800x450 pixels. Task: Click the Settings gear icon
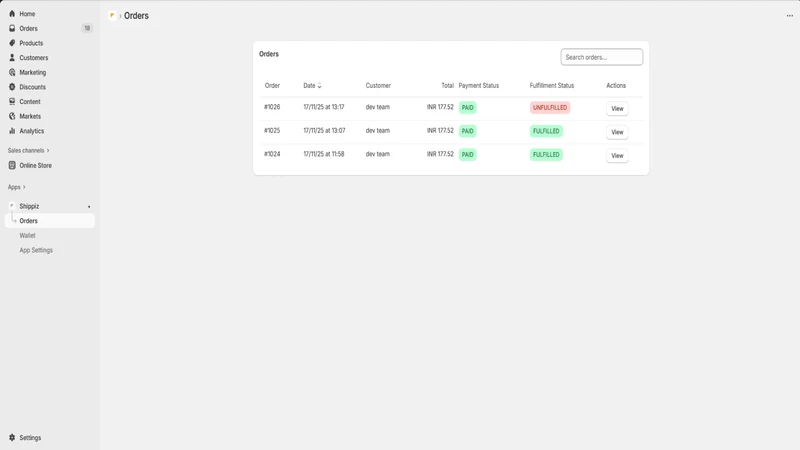click(x=12, y=438)
